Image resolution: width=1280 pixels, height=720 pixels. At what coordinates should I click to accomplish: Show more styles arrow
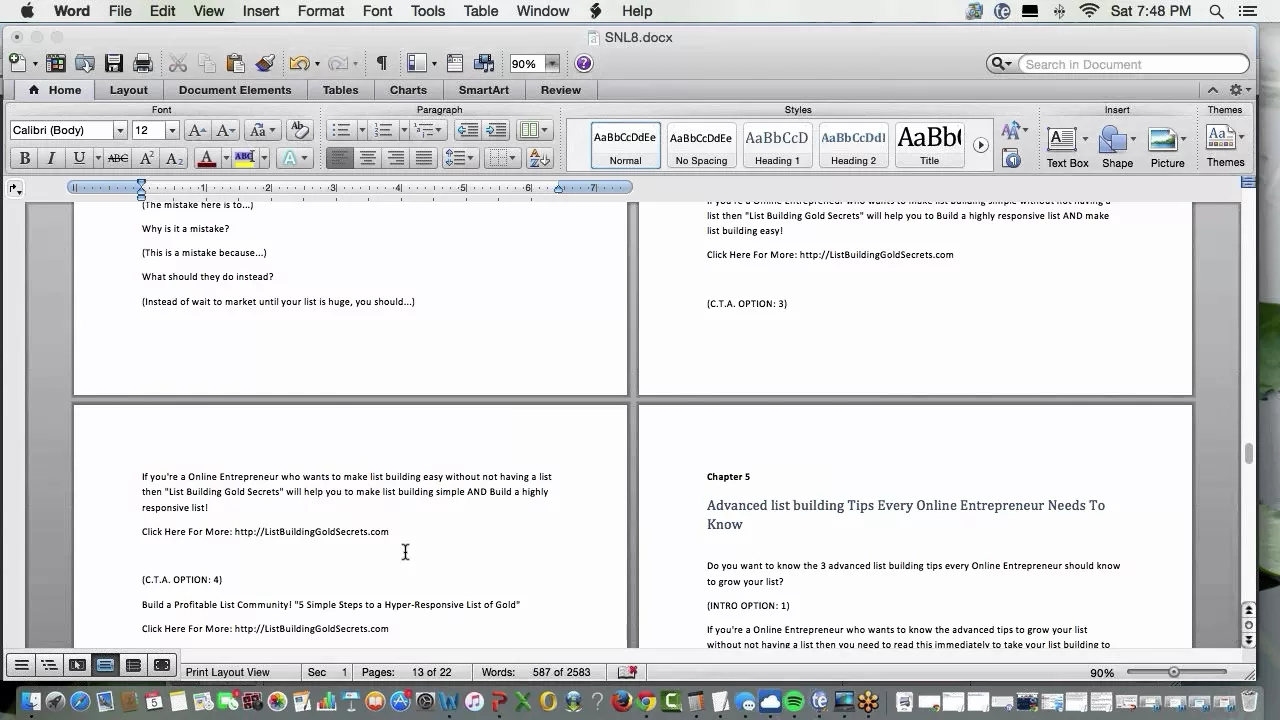pyautogui.click(x=981, y=145)
